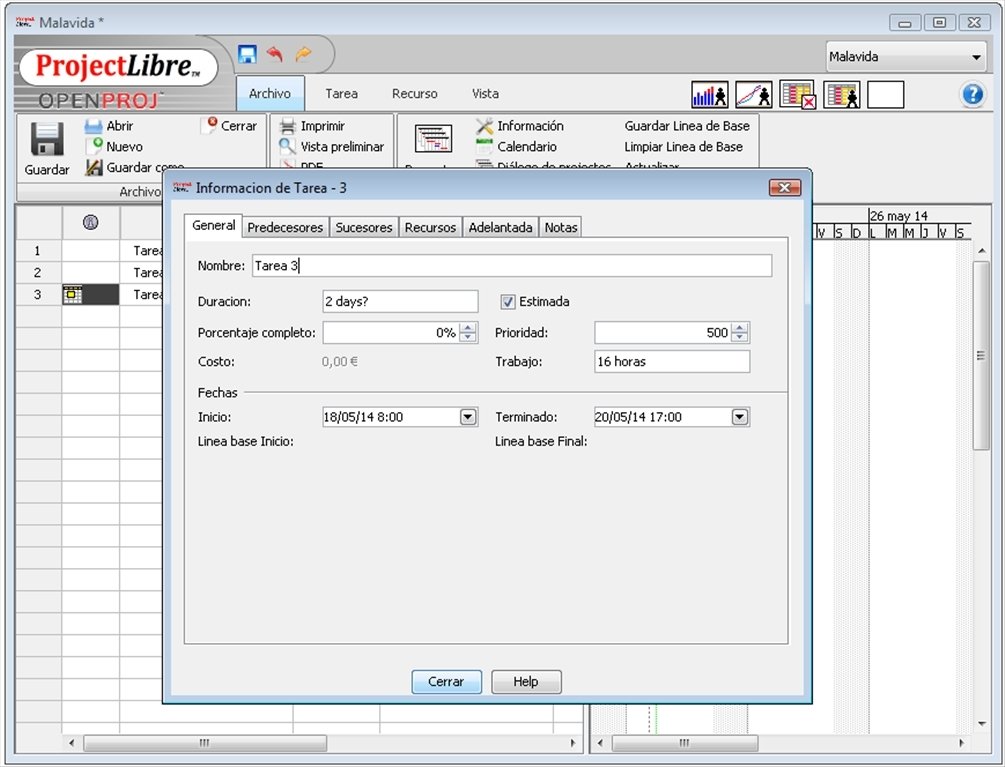Open the Predecesores tab
This screenshot has height=767, width=1005.
285,227
